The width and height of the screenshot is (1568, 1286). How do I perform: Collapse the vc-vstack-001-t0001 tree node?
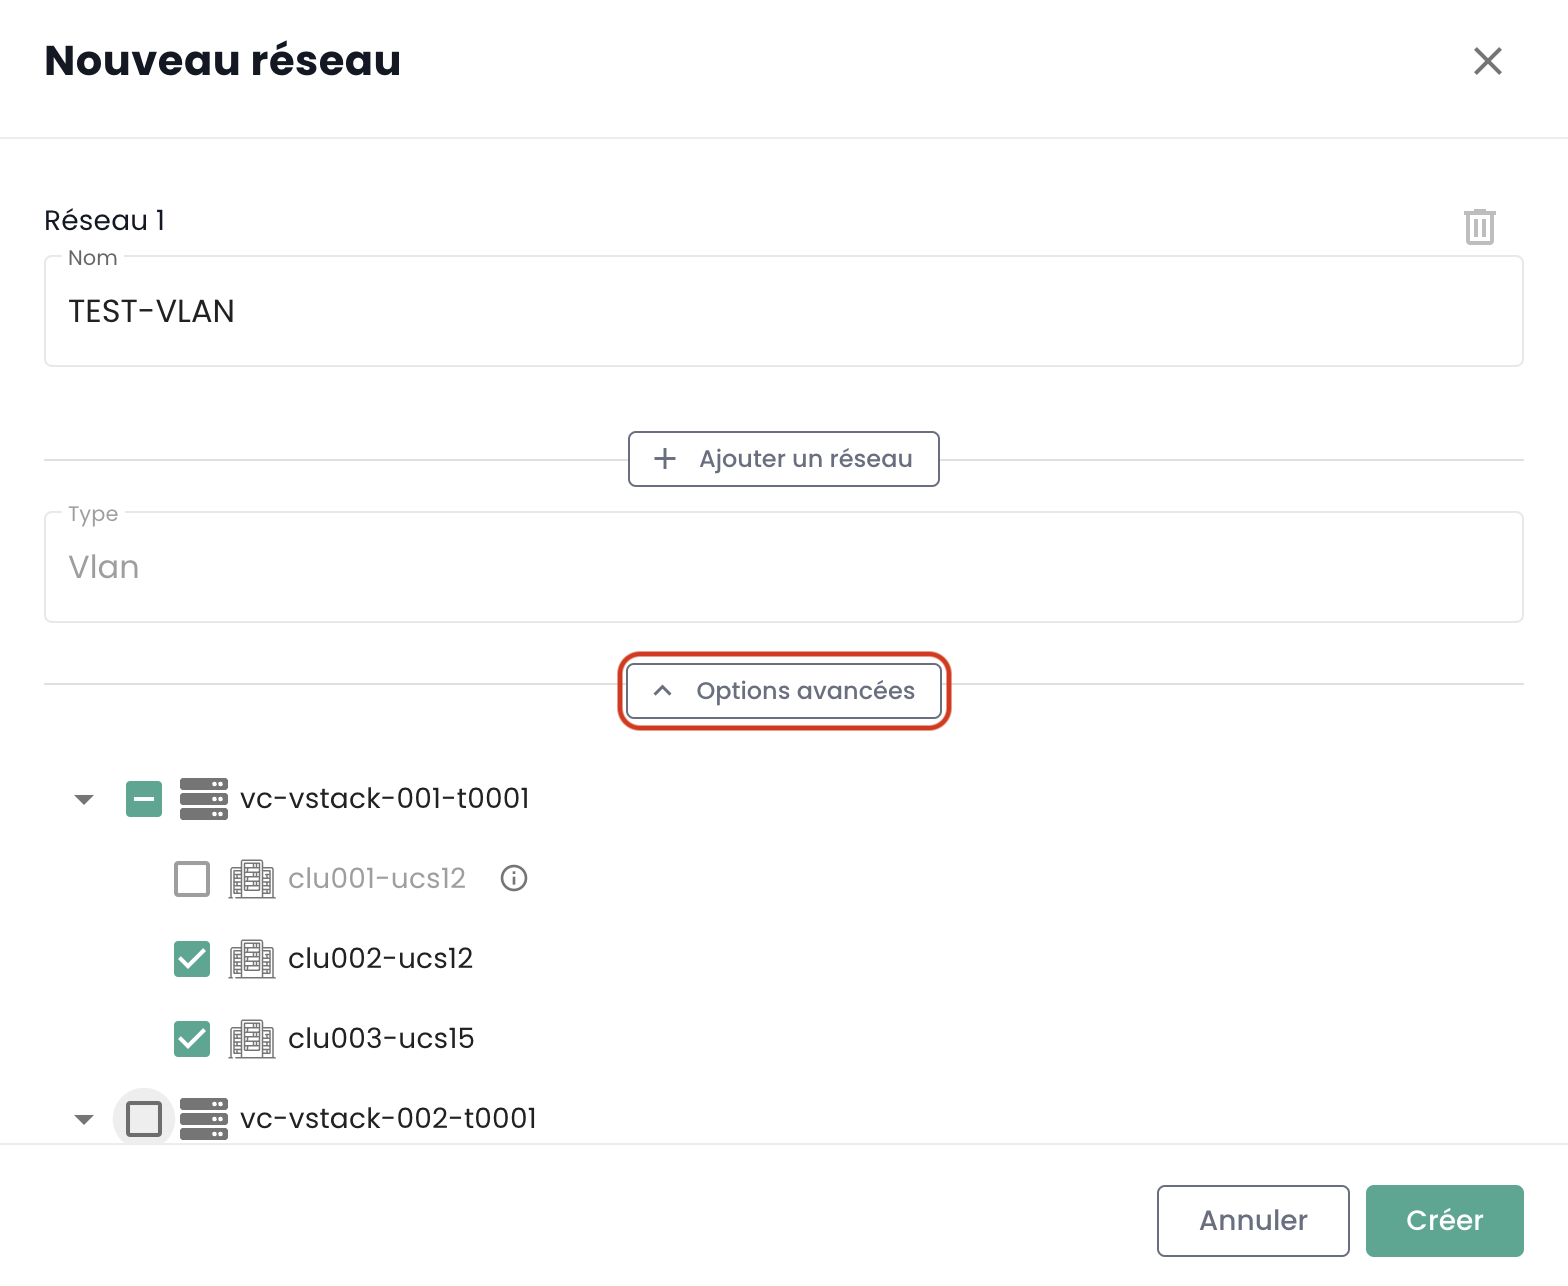tap(84, 799)
